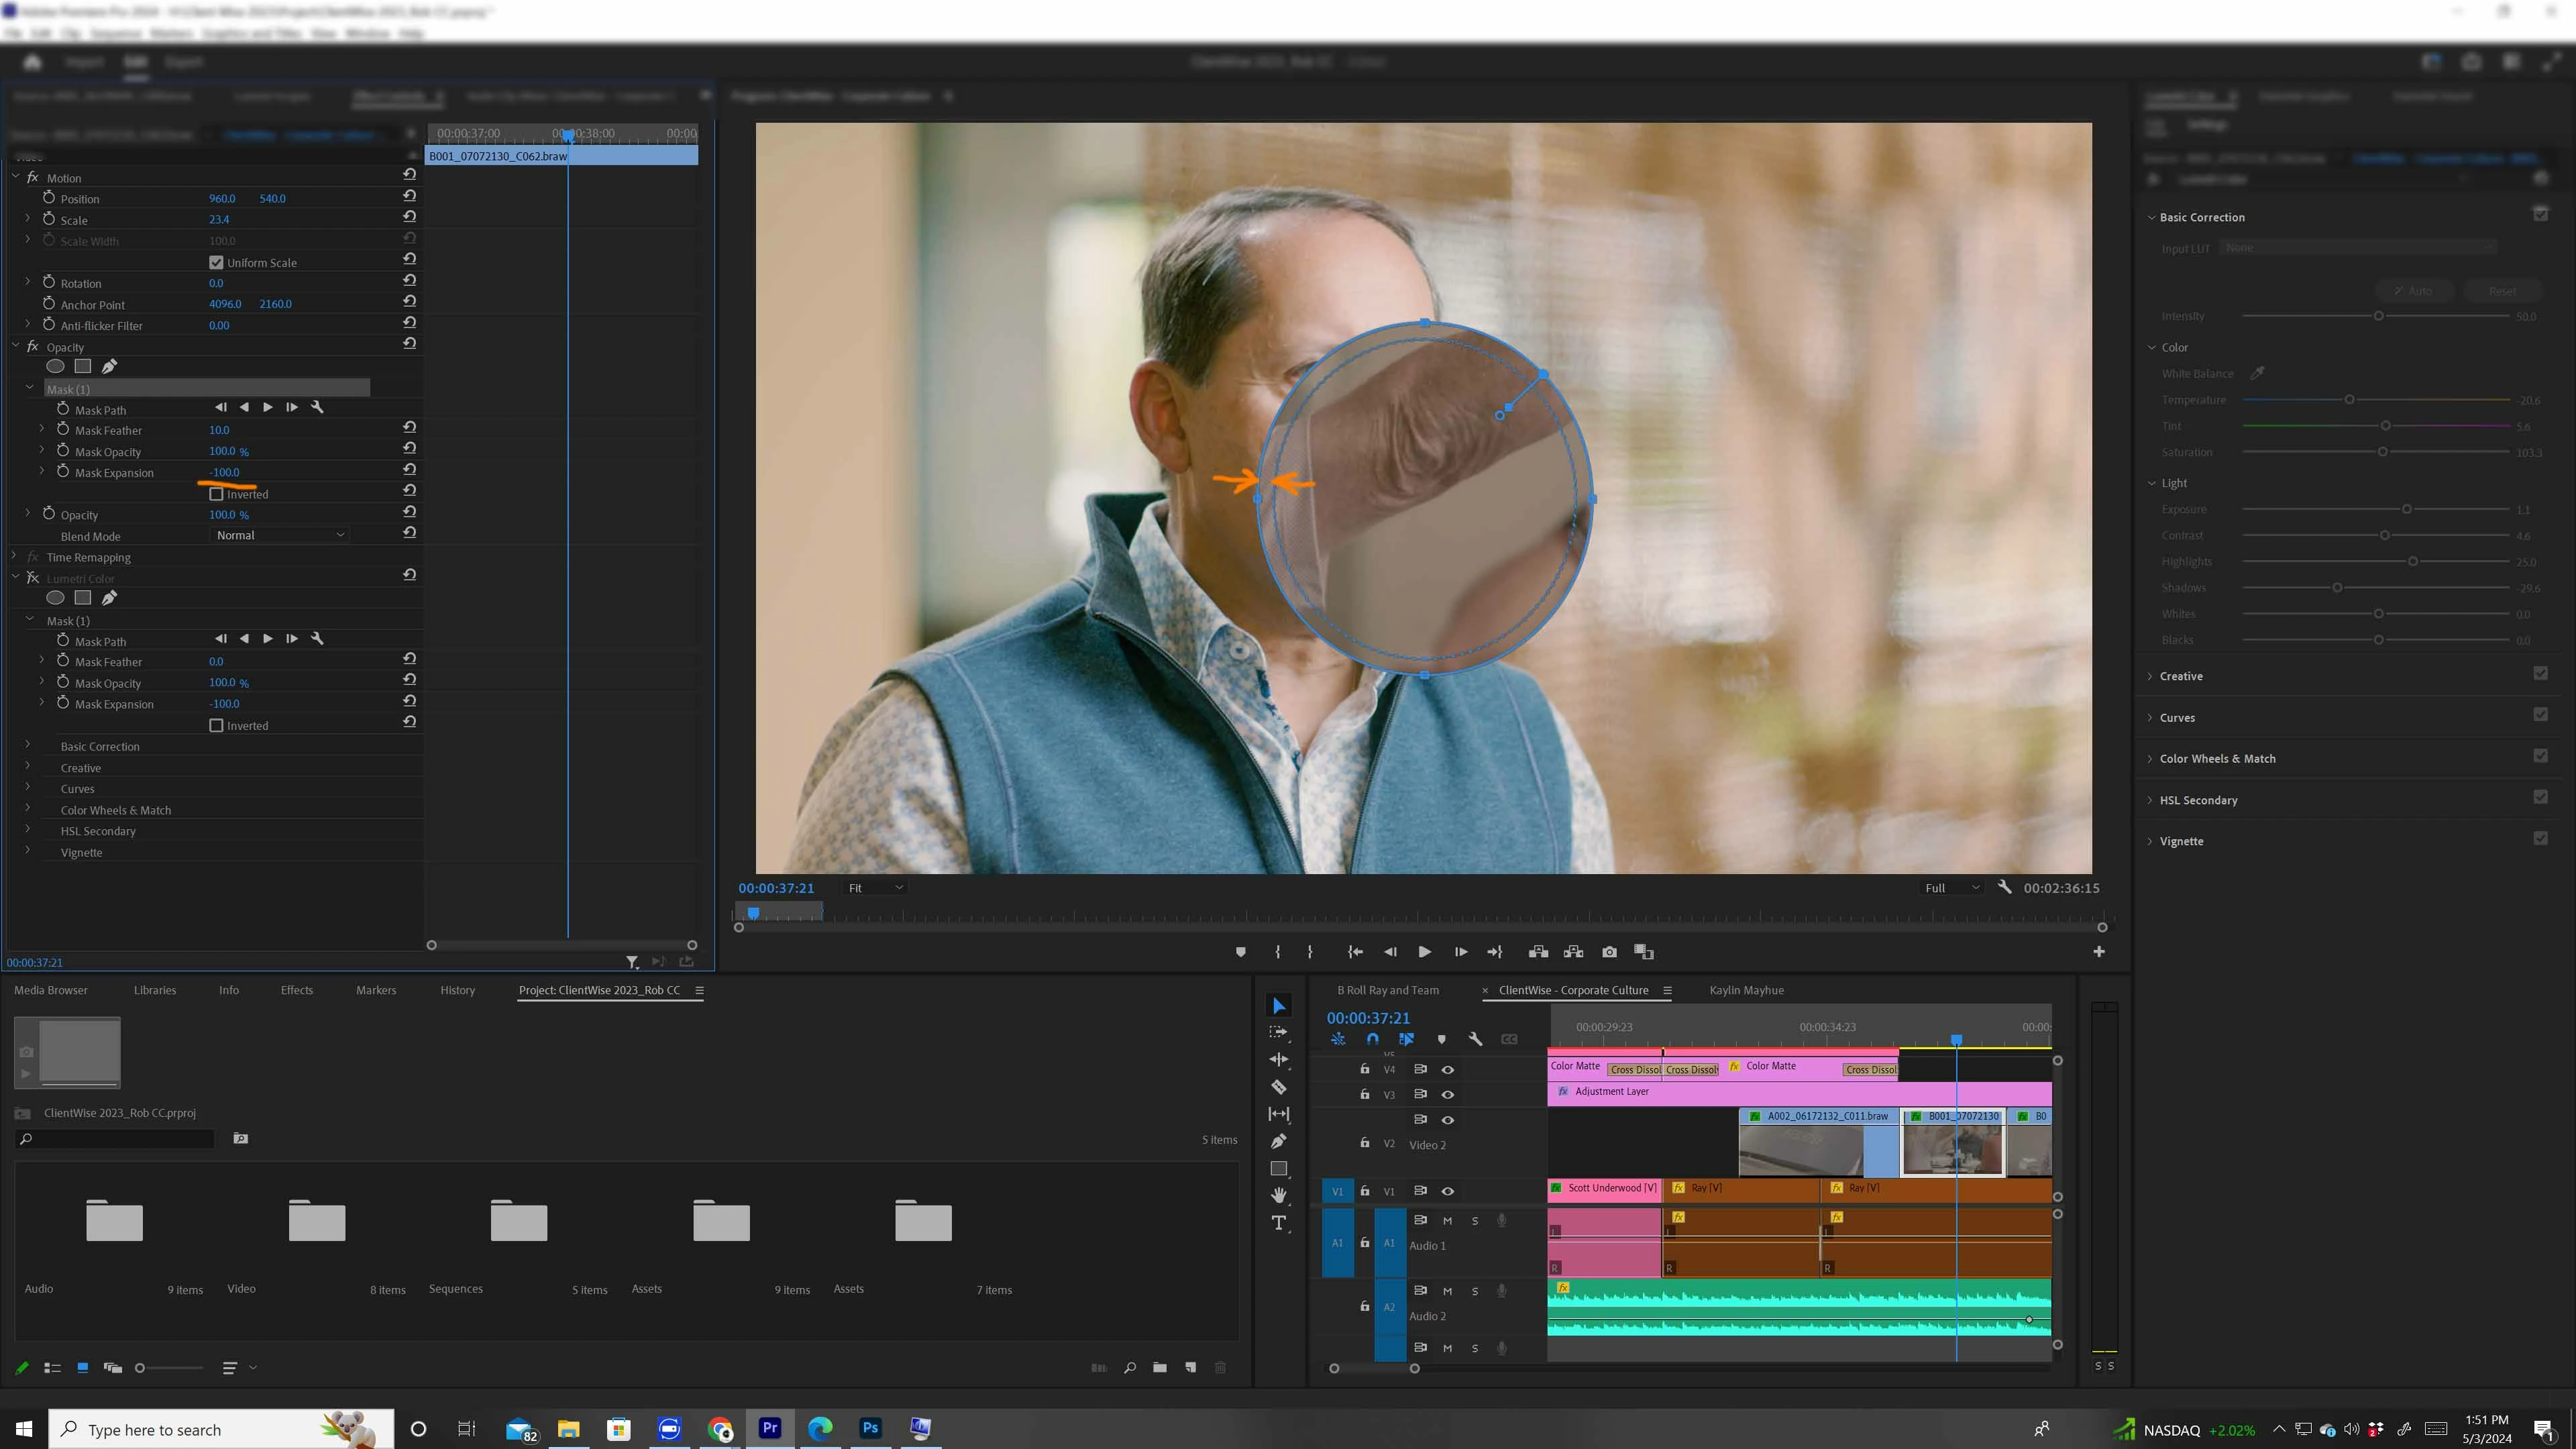Toggle timeline snapping magnet icon
The width and height of the screenshot is (2576, 1449).
tap(1372, 1039)
